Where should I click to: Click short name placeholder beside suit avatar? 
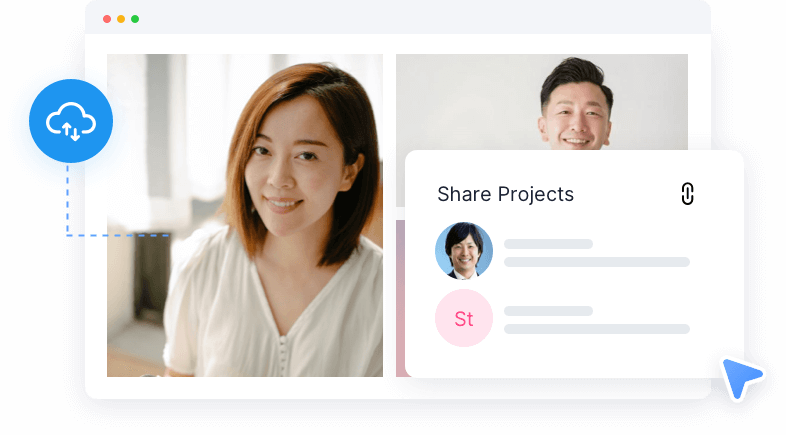pos(548,244)
